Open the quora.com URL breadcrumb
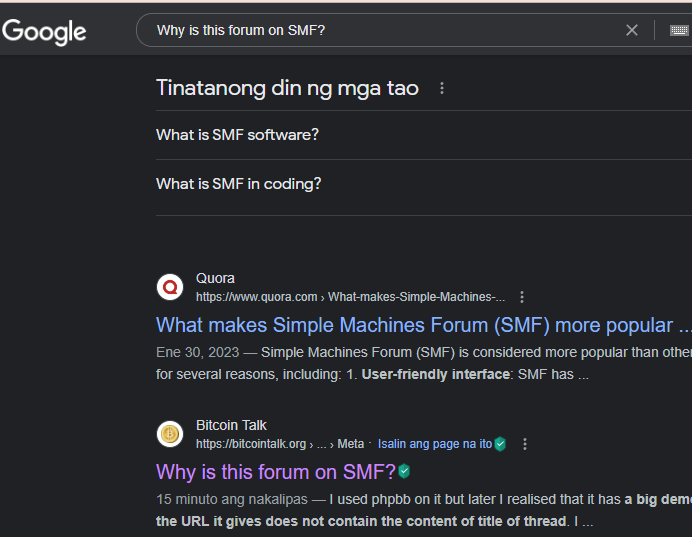 coord(350,297)
